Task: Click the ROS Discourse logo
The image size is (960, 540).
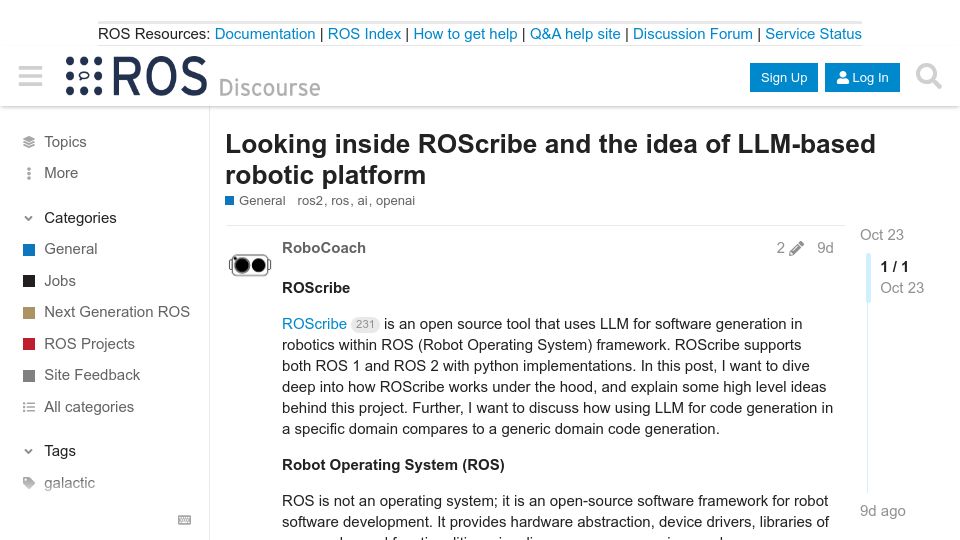Action: coord(193,76)
